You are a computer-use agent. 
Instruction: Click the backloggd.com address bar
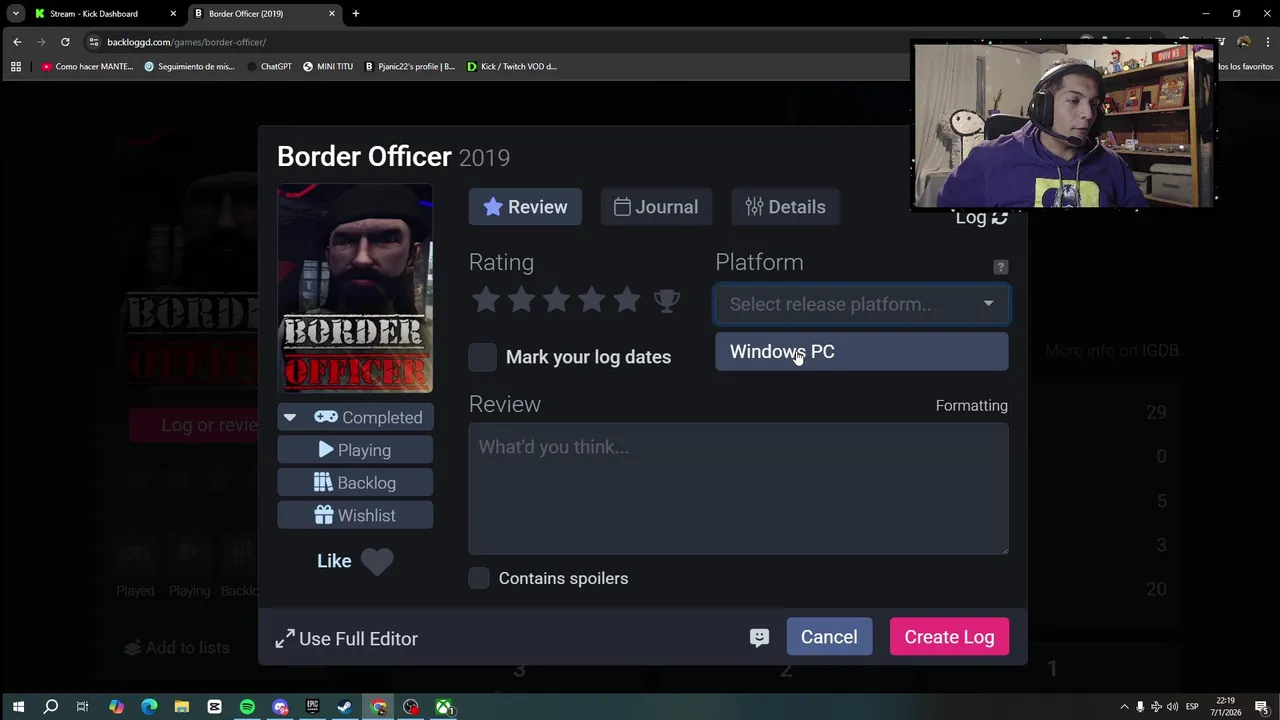(x=186, y=42)
